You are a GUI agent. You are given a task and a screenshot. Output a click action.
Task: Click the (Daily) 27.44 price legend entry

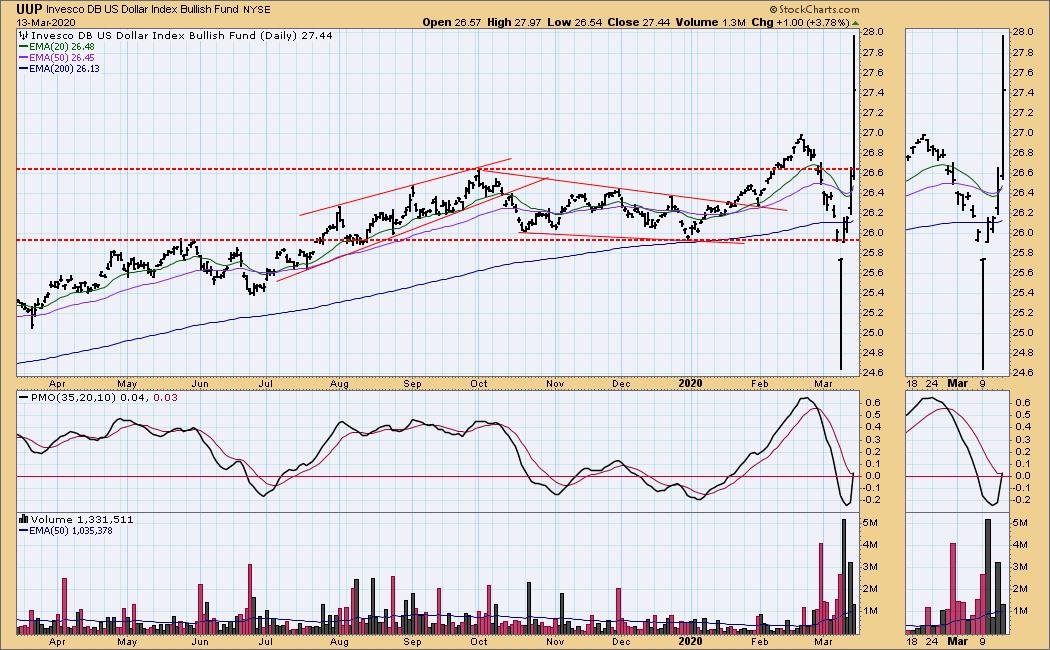point(298,35)
